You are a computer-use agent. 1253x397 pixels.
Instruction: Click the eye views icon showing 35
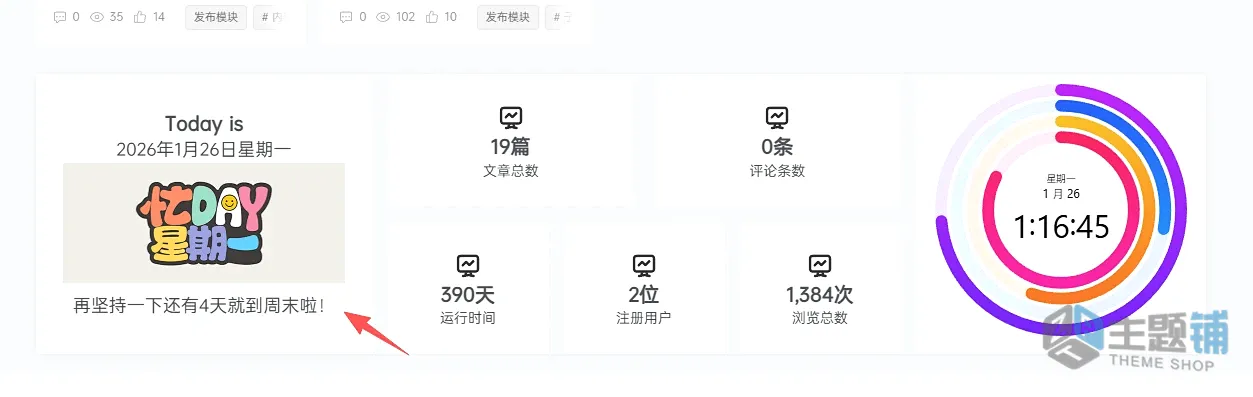pos(98,17)
